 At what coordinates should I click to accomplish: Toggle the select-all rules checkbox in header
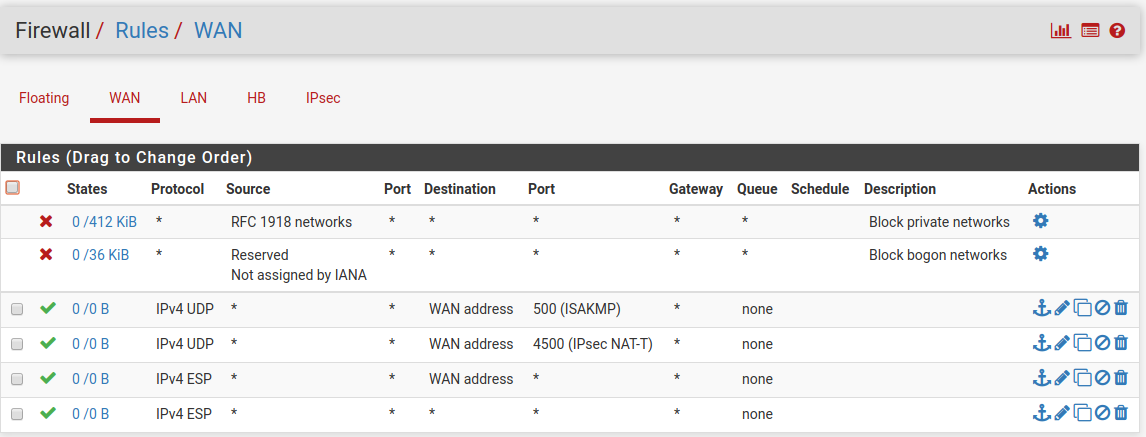pyautogui.click(x=13, y=188)
